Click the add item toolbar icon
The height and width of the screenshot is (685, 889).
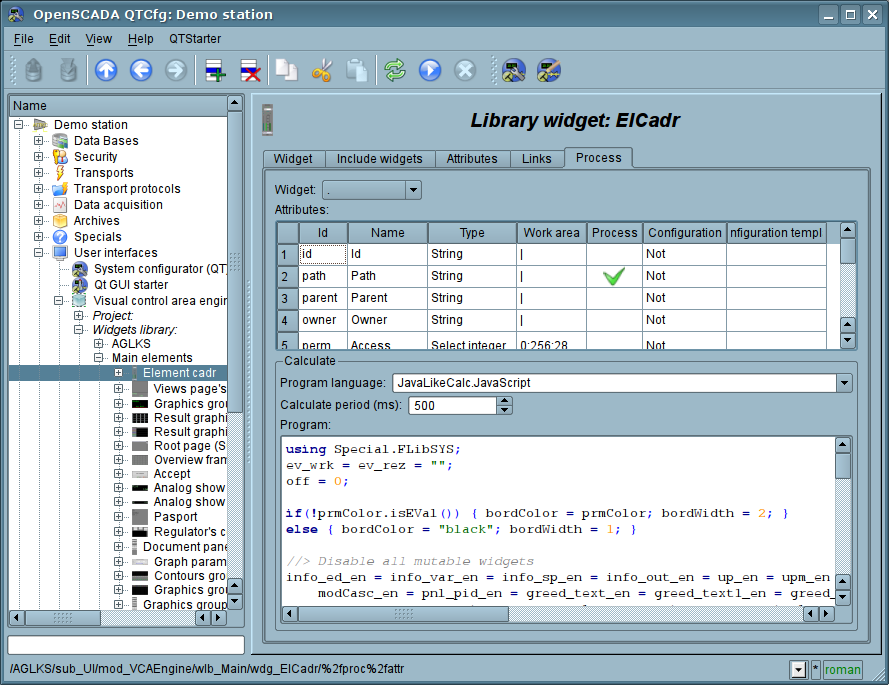click(x=215, y=70)
